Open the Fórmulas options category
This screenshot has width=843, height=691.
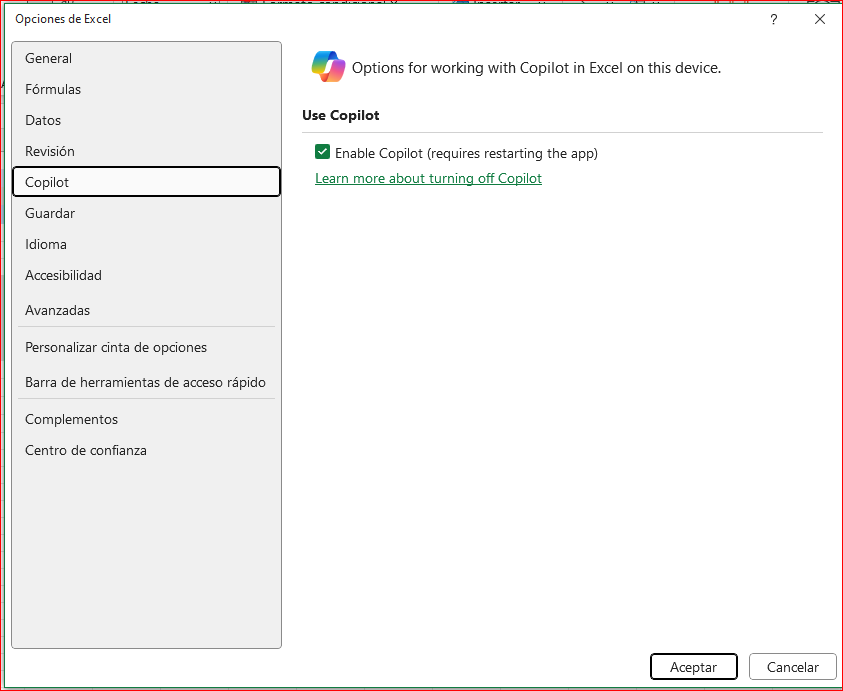tap(53, 89)
